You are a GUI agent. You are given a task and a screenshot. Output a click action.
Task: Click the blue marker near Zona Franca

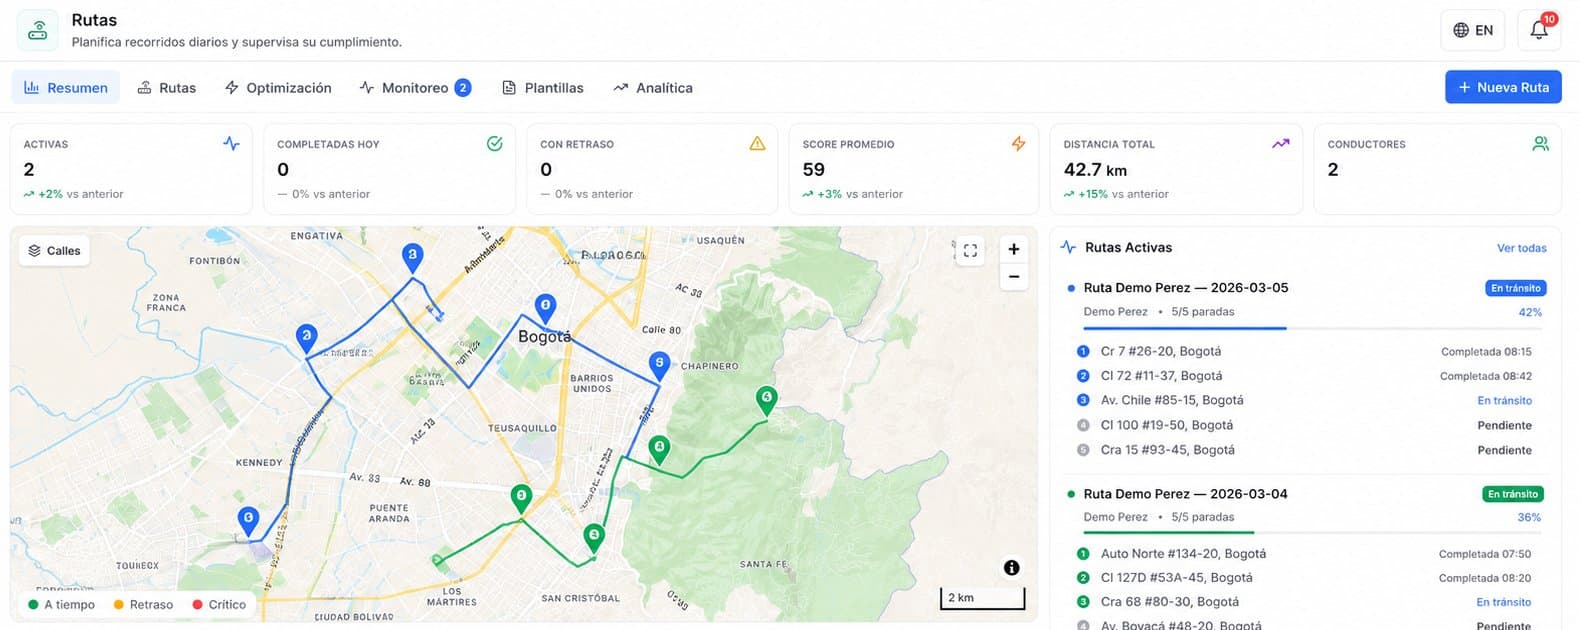point(307,338)
